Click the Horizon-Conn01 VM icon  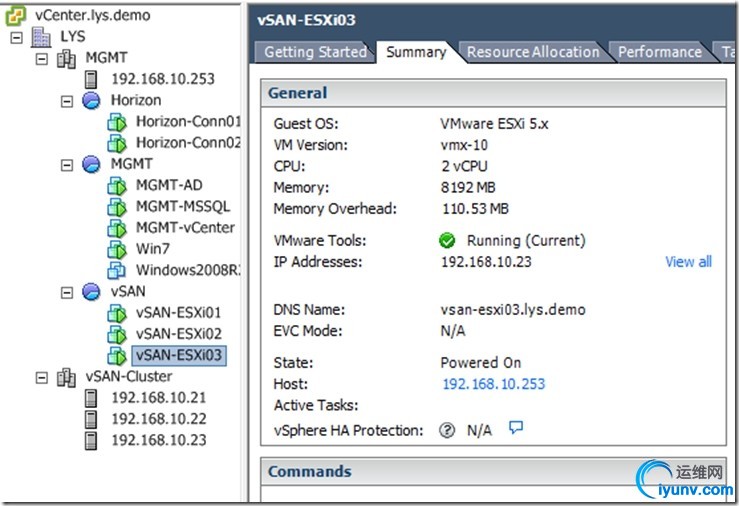pos(117,122)
